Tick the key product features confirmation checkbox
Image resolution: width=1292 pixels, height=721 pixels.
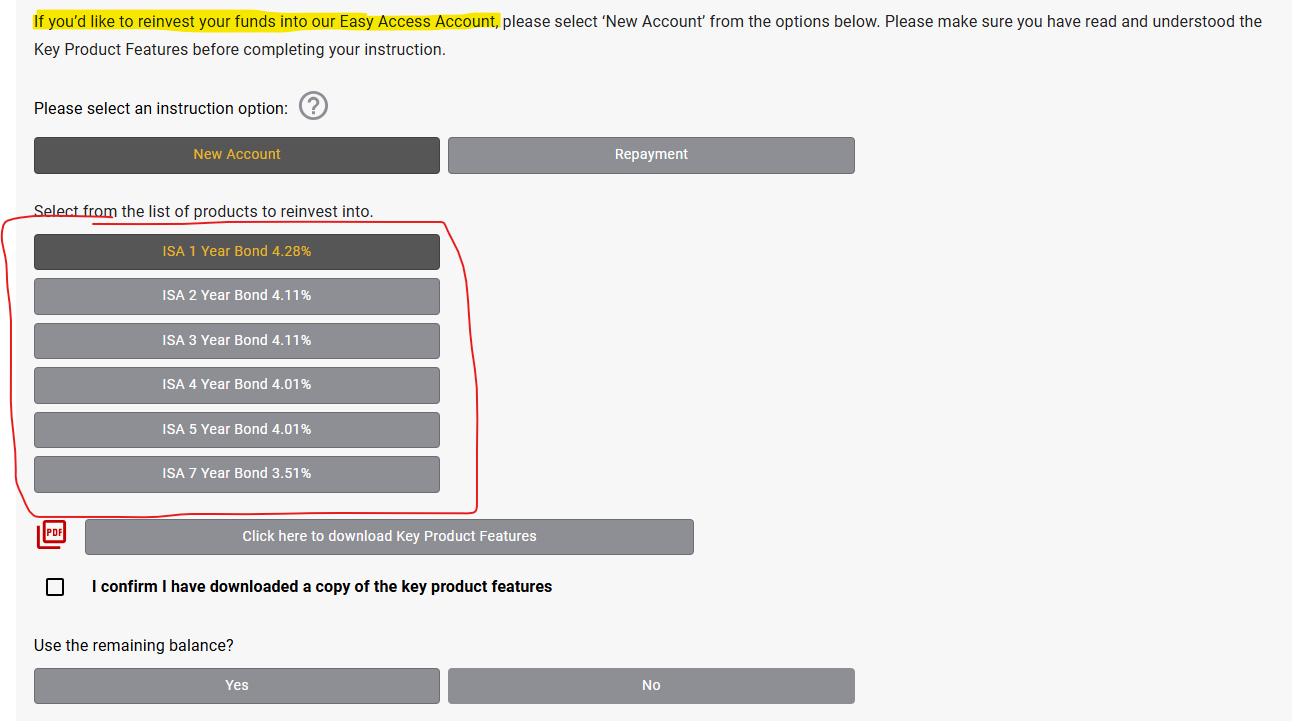click(x=55, y=587)
